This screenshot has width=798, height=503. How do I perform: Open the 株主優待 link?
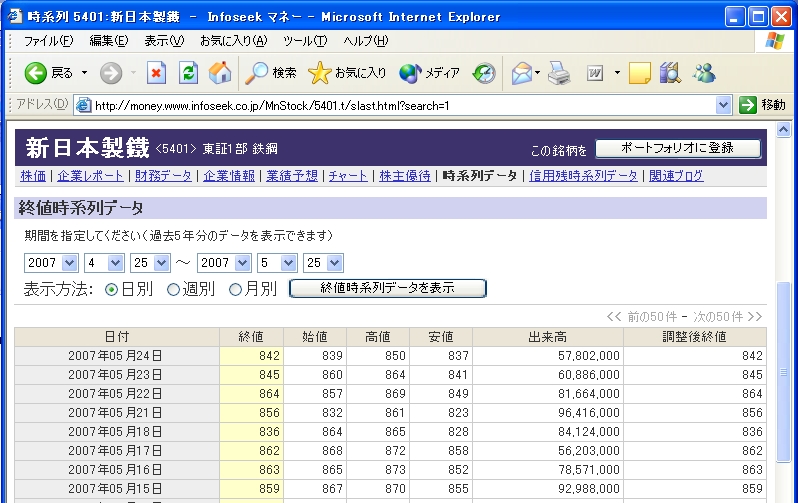pyautogui.click(x=405, y=176)
